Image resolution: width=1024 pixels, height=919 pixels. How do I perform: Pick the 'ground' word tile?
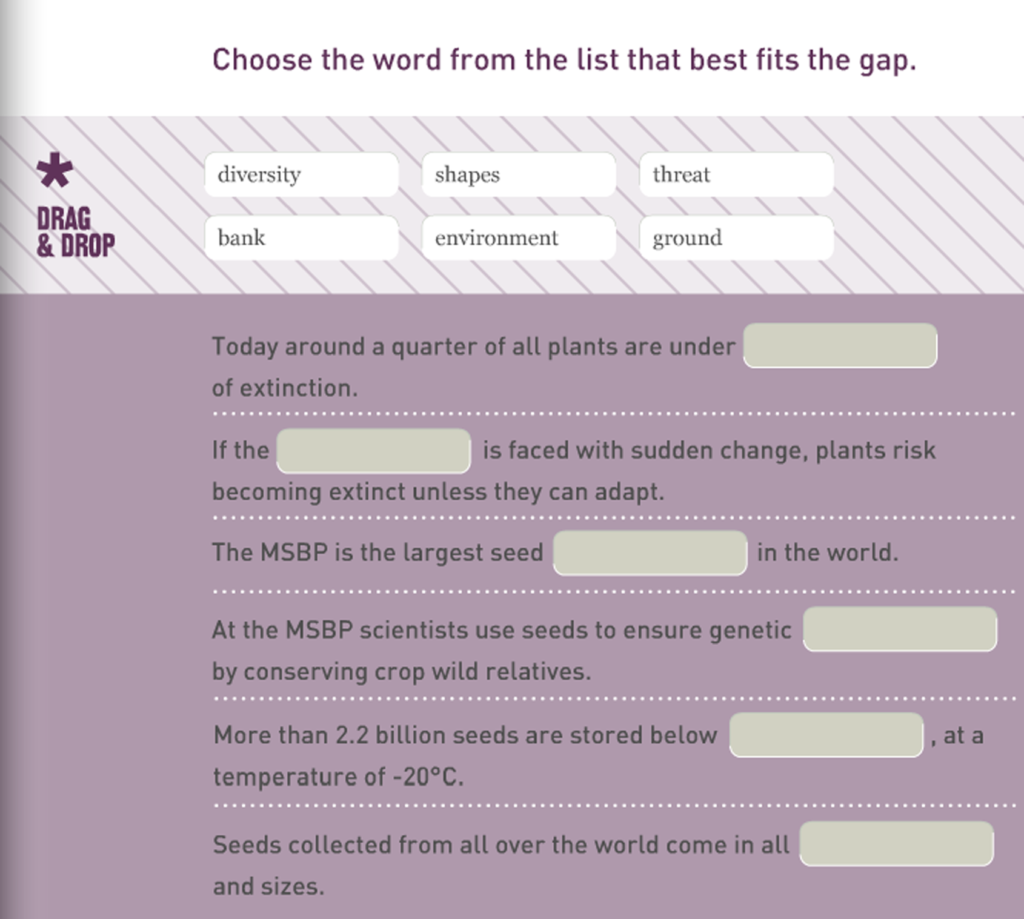pyautogui.click(x=735, y=238)
